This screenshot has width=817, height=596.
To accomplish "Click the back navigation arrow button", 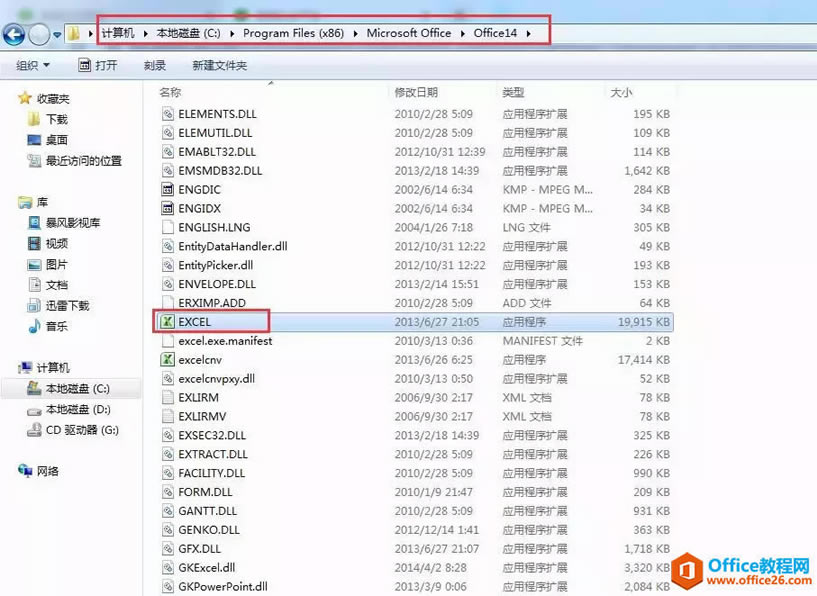I will point(14,34).
